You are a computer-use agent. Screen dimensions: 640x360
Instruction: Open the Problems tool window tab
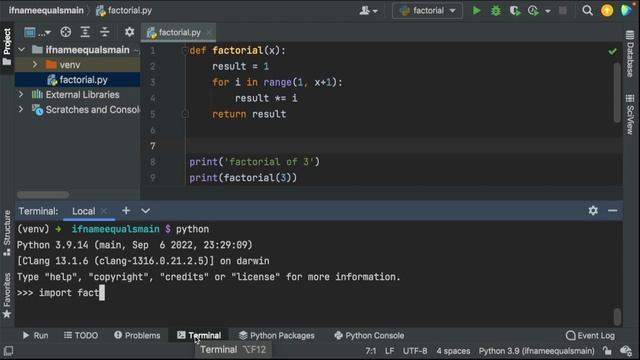(137, 336)
